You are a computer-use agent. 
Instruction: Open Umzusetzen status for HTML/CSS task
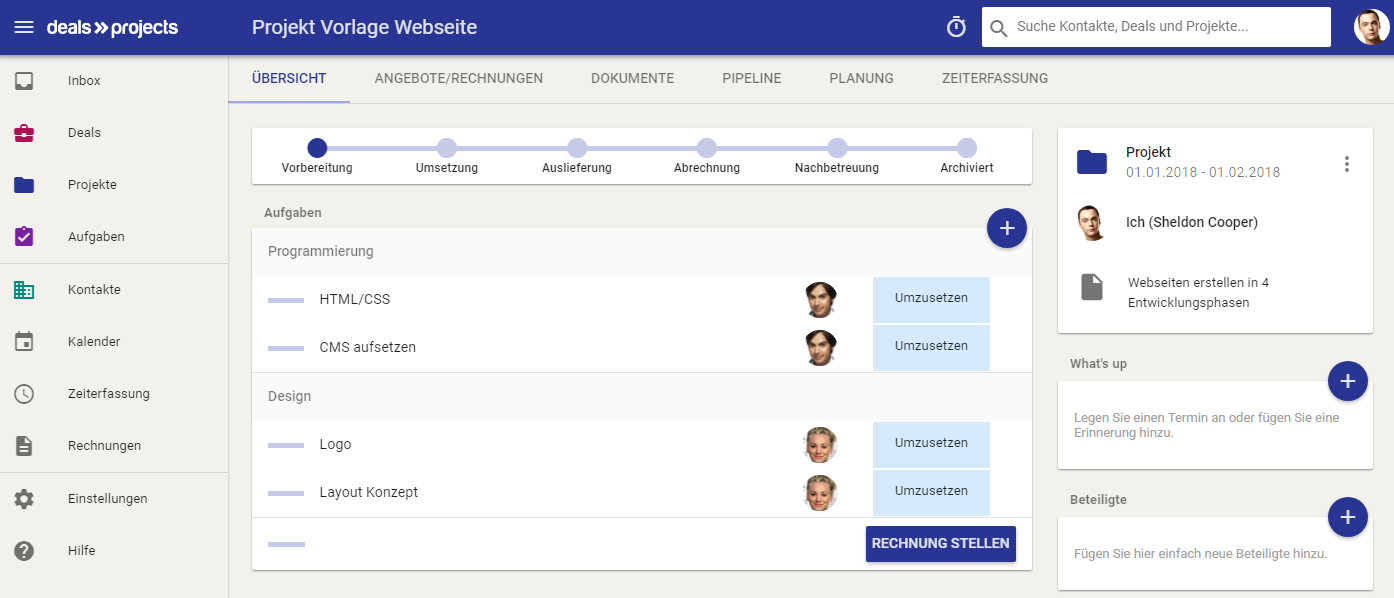[x=931, y=299]
